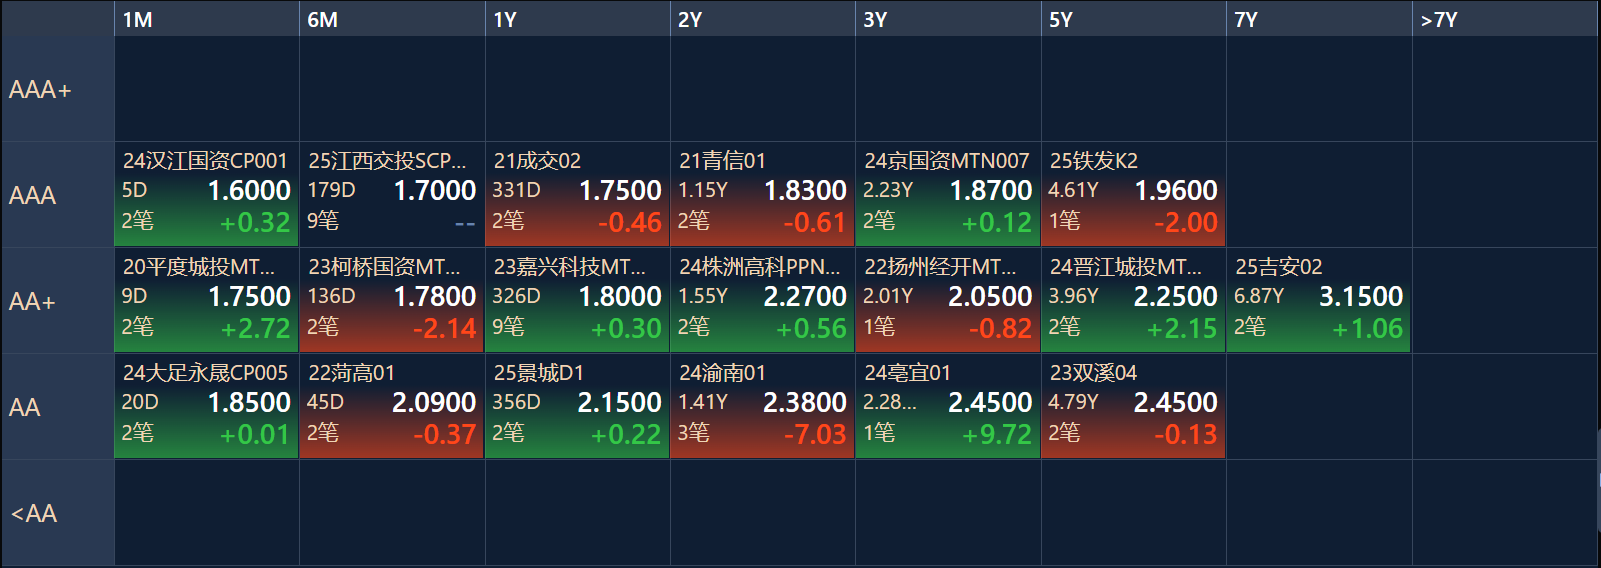The image size is (1601, 568).
Task: Select the 2Y maturity column header
Action: click(762, 19)
